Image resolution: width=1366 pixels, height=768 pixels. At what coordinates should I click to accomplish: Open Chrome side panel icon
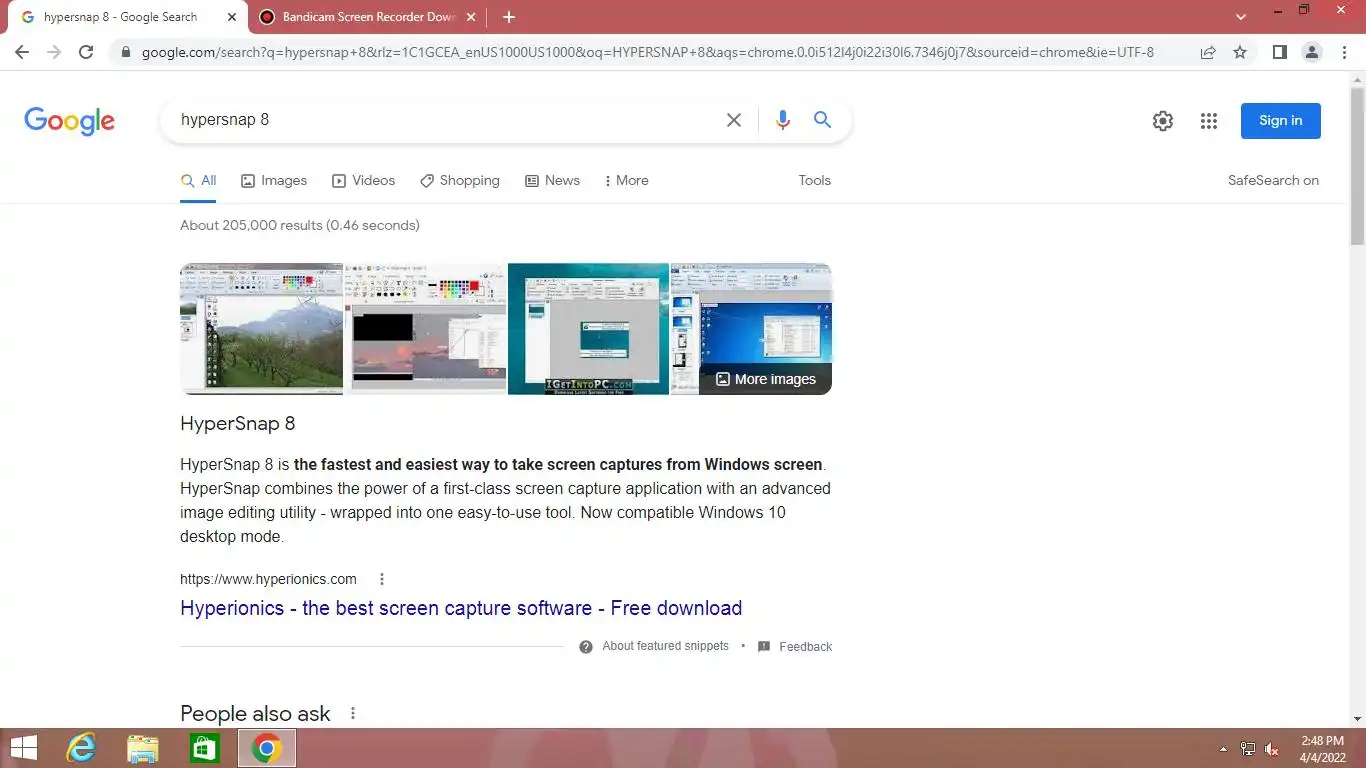click(x=1279, y=52)
